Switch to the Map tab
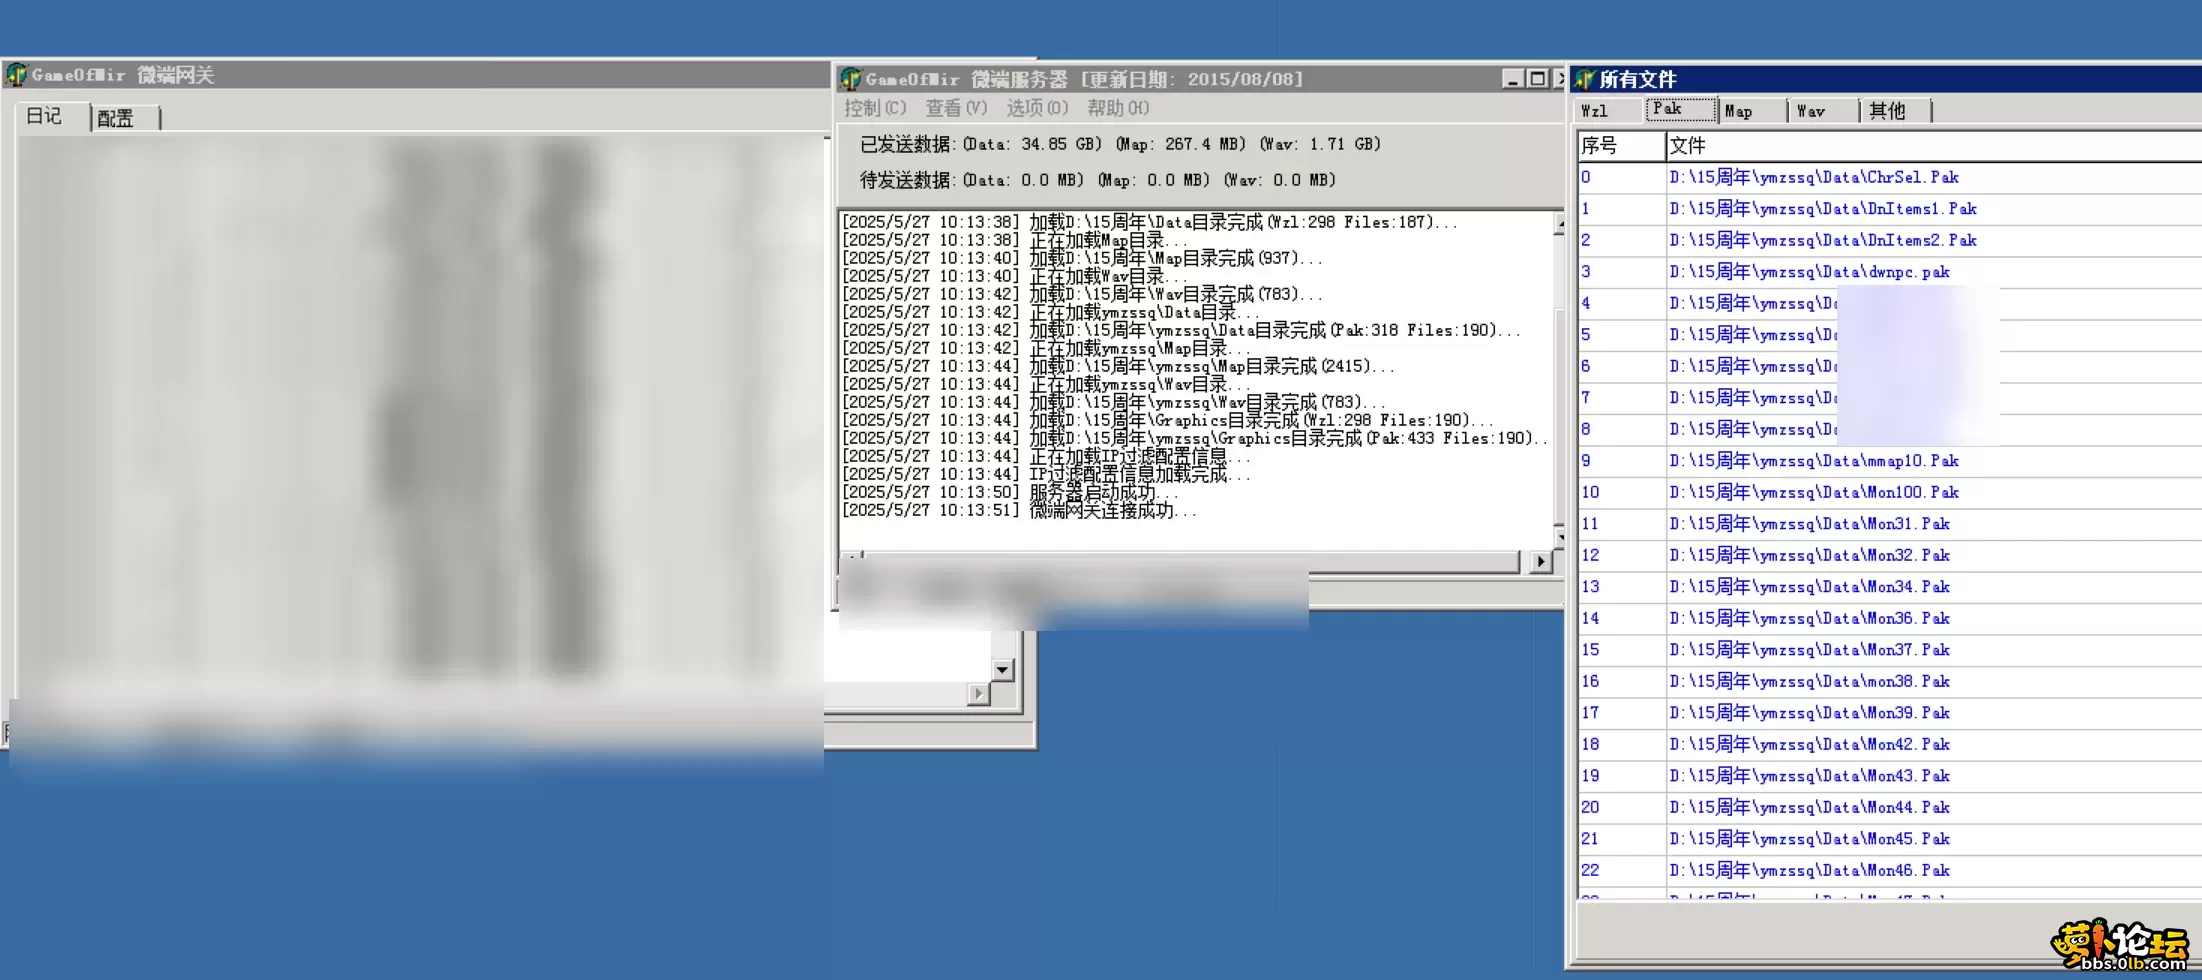This screenshot has width=2202, height=980. [x=1752, y=111]
